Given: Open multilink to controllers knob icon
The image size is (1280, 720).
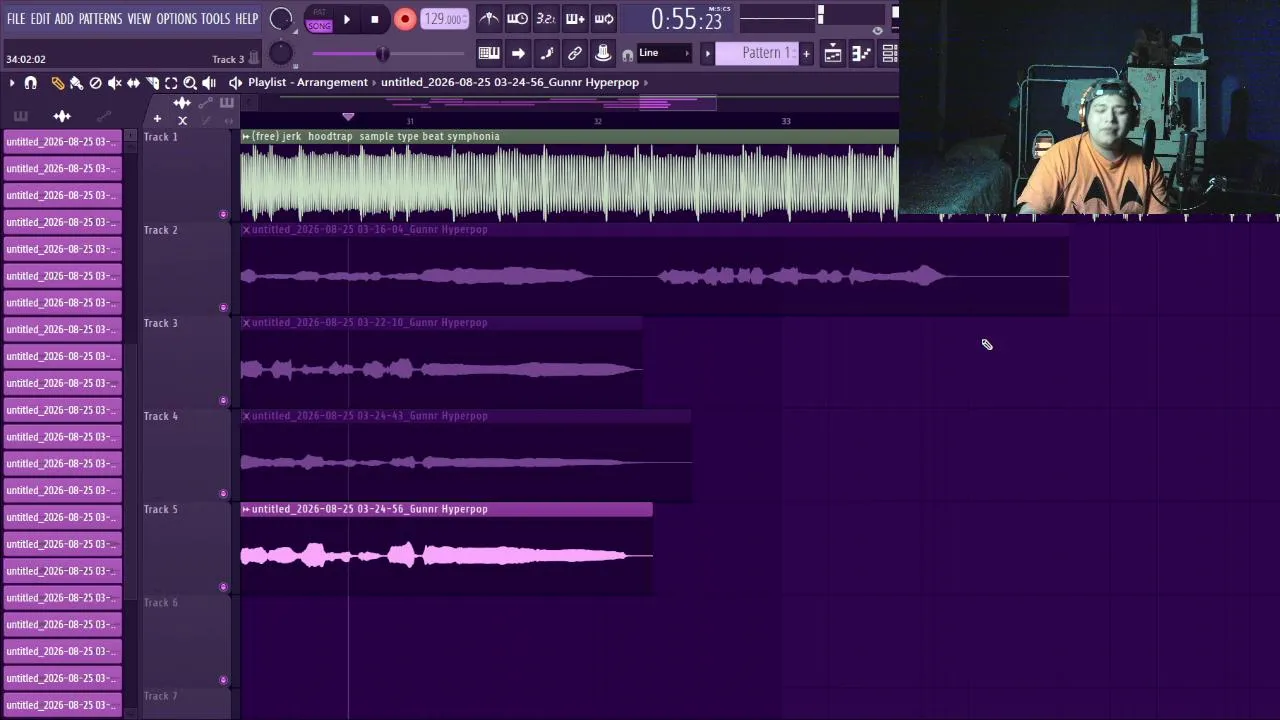Looking at the screenshot, I should pyautogui.click(x=603, y=53).
